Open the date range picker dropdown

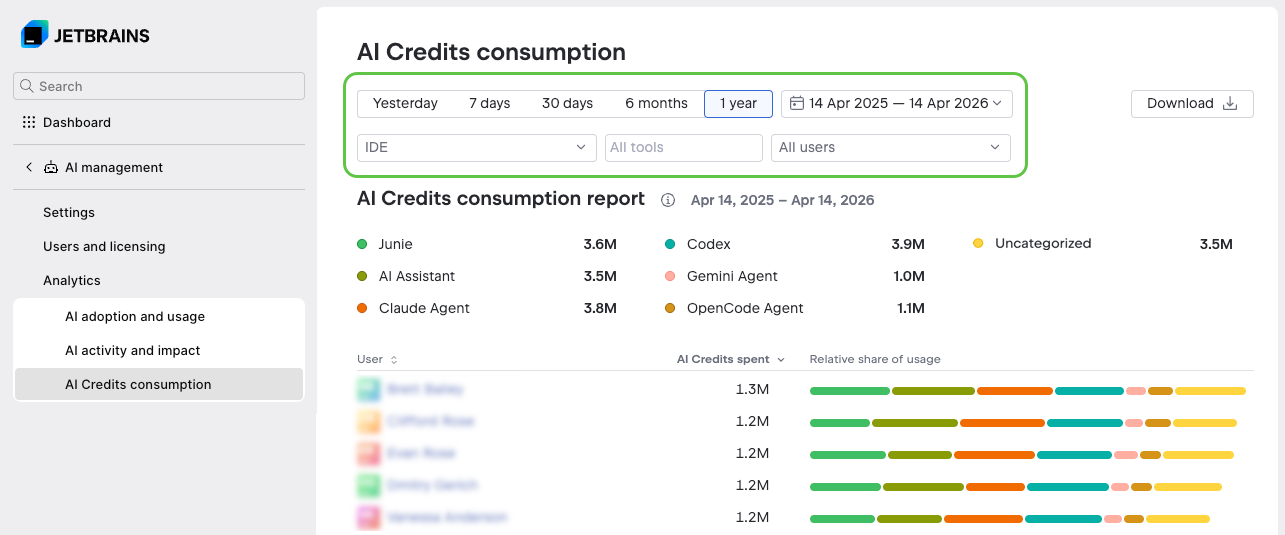click(897, 103)
